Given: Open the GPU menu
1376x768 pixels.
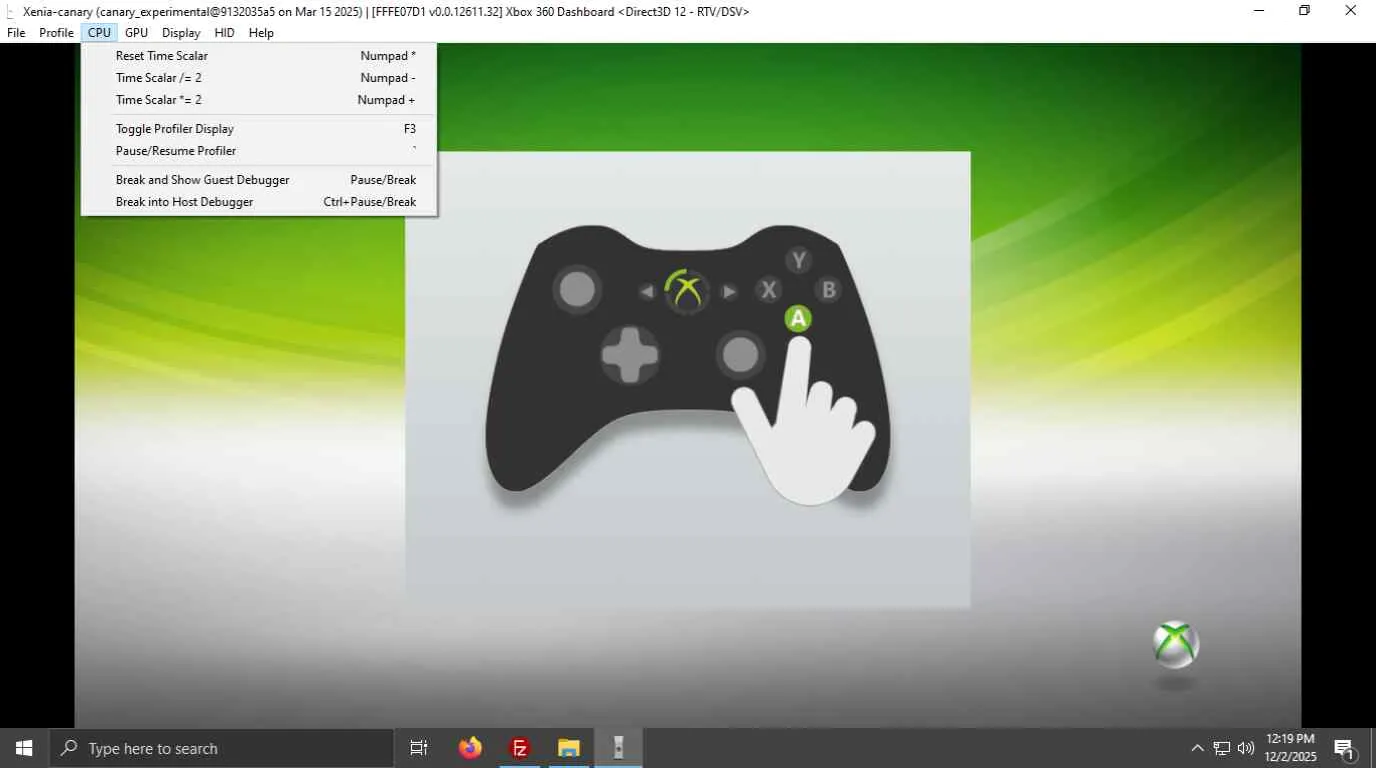Looking at the screenshot, I should point(136,33).
